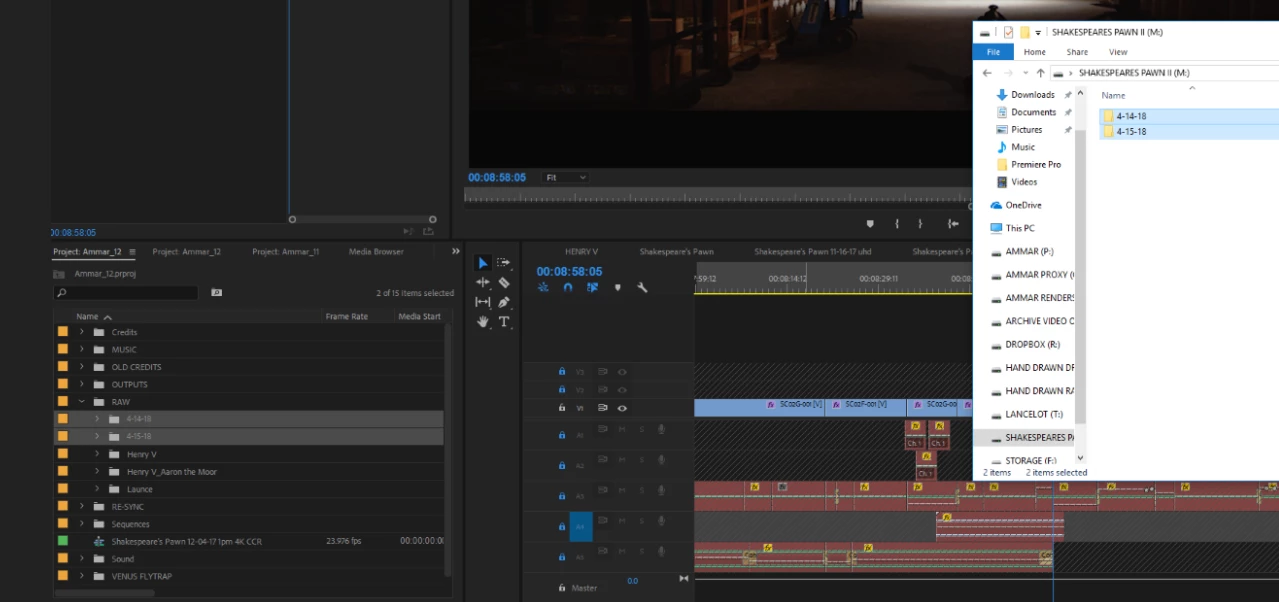This screenshot has height=602, width=1279.
Task: Collapse the RAW bin
Action: pyautogui.click(x=82, y=402)
